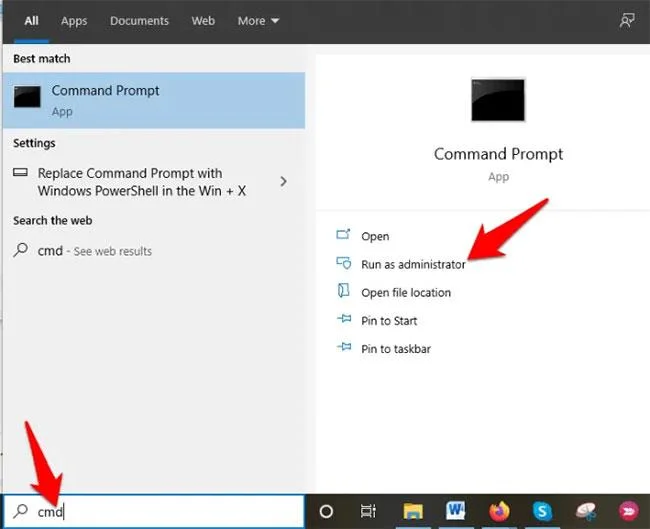Click the Pin to taskbar pin icon
Screen dimensions: 650x529
click(x=344, y=347)
